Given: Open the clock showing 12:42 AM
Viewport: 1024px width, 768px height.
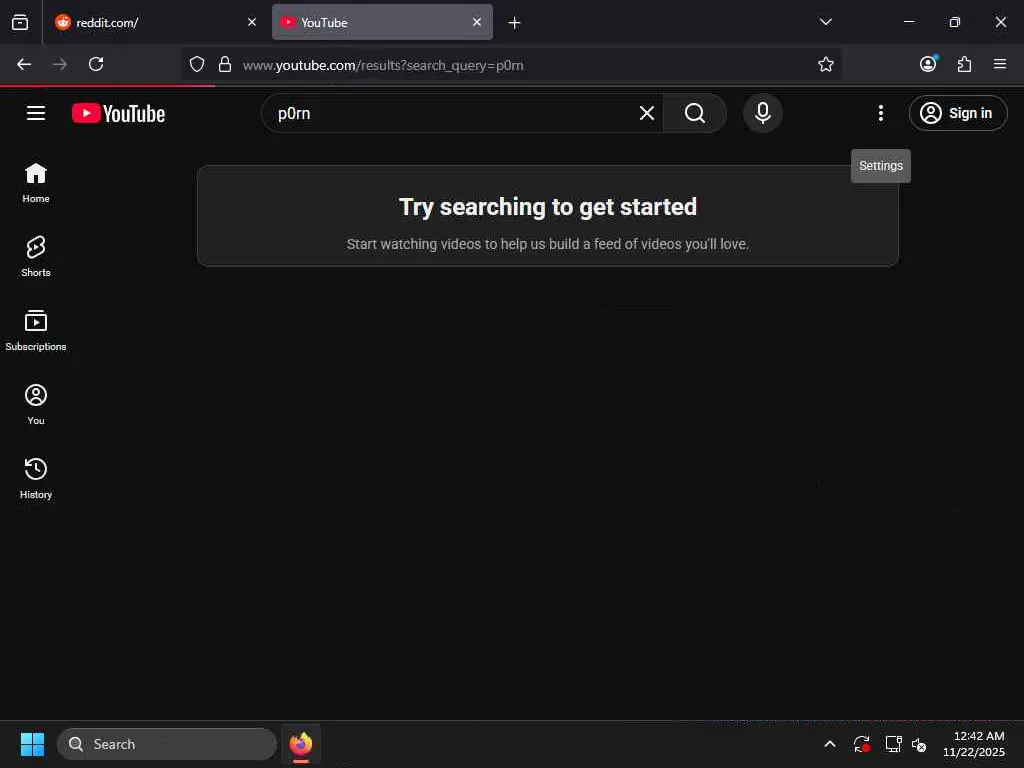Looking at the screenshot, I should point(974,744).
